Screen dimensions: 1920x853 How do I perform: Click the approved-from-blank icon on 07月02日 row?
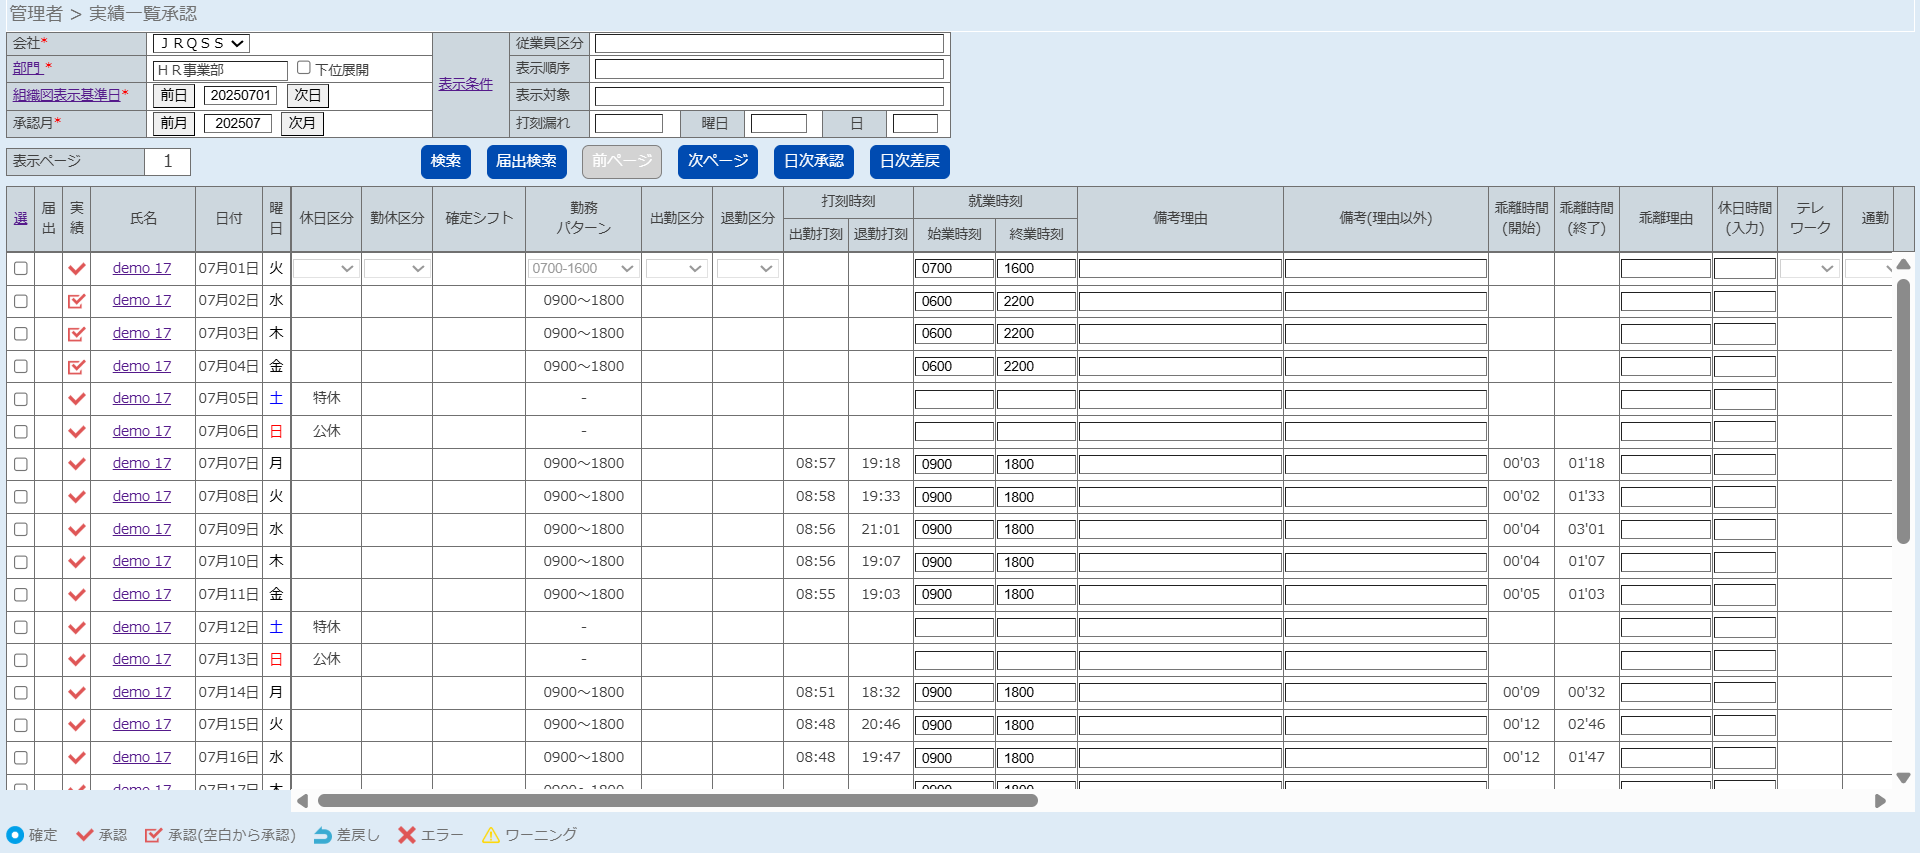pos(76,301)
